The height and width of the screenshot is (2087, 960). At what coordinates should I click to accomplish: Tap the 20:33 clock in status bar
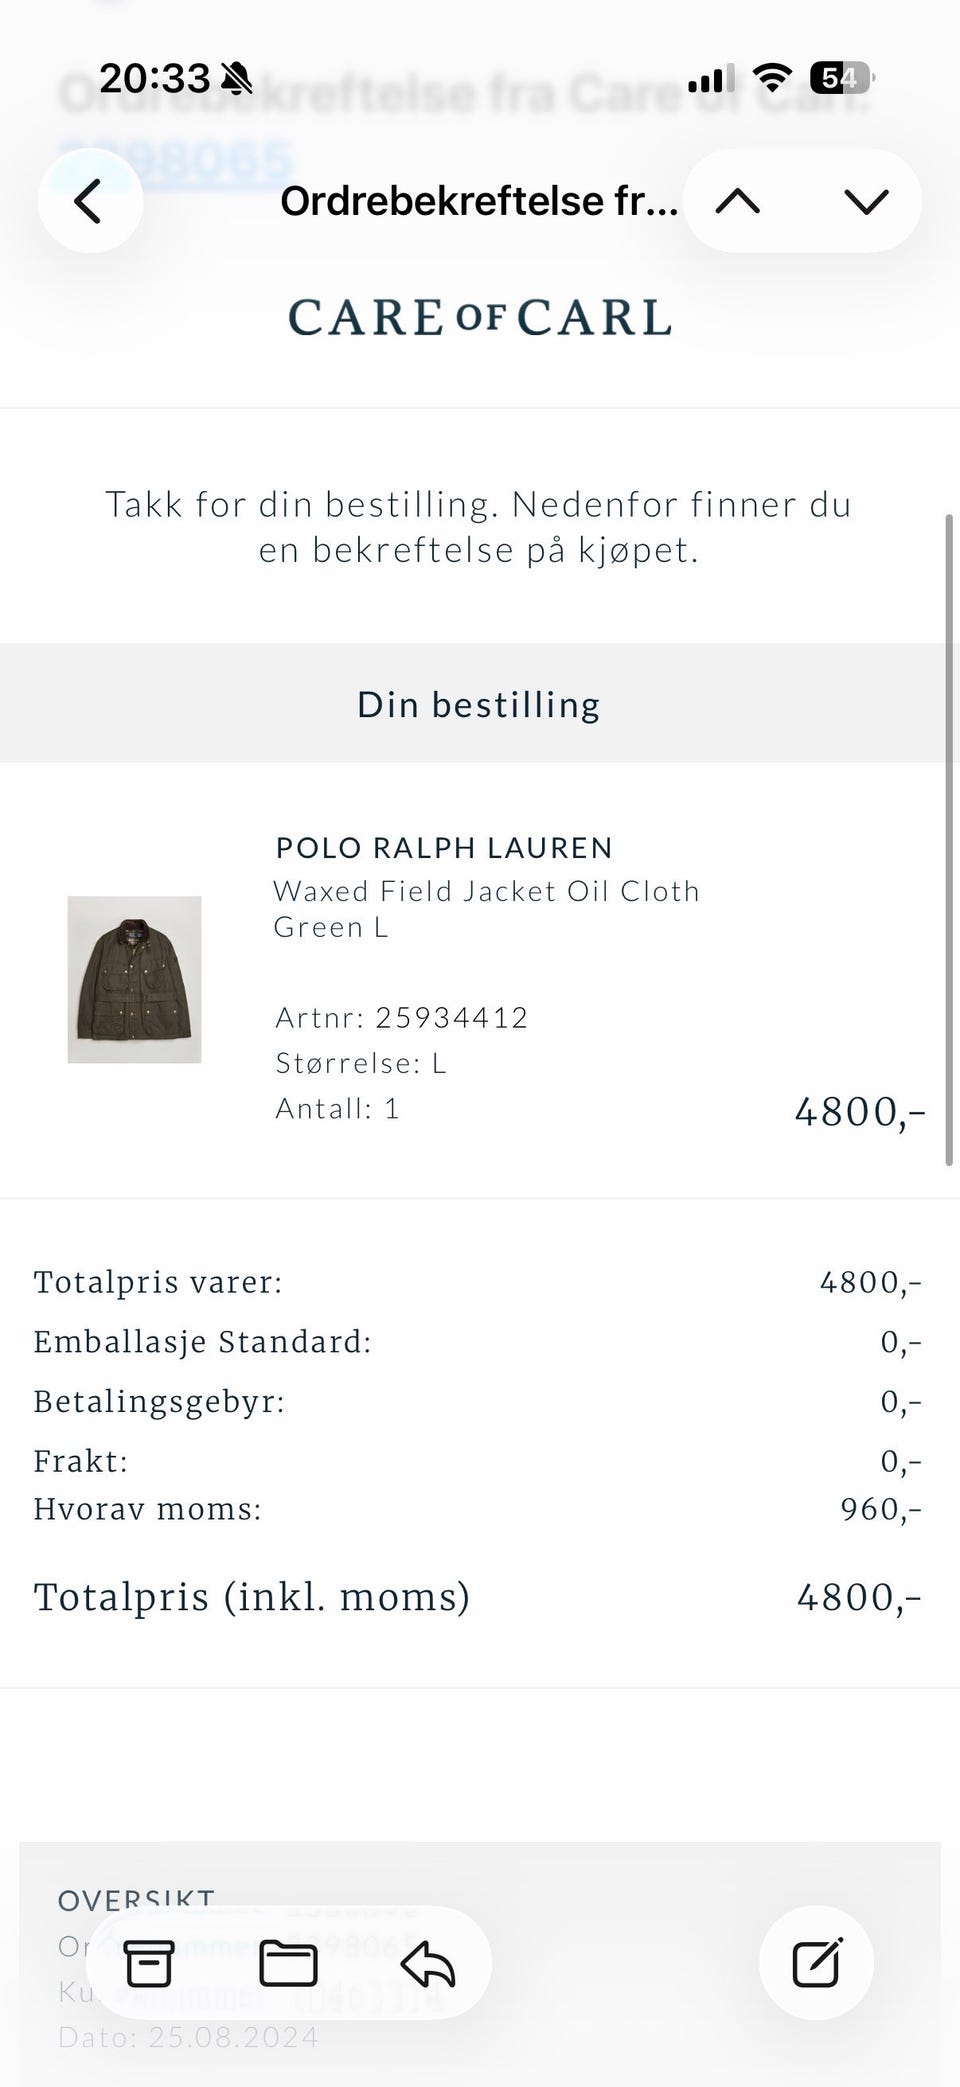coord(155,77)
